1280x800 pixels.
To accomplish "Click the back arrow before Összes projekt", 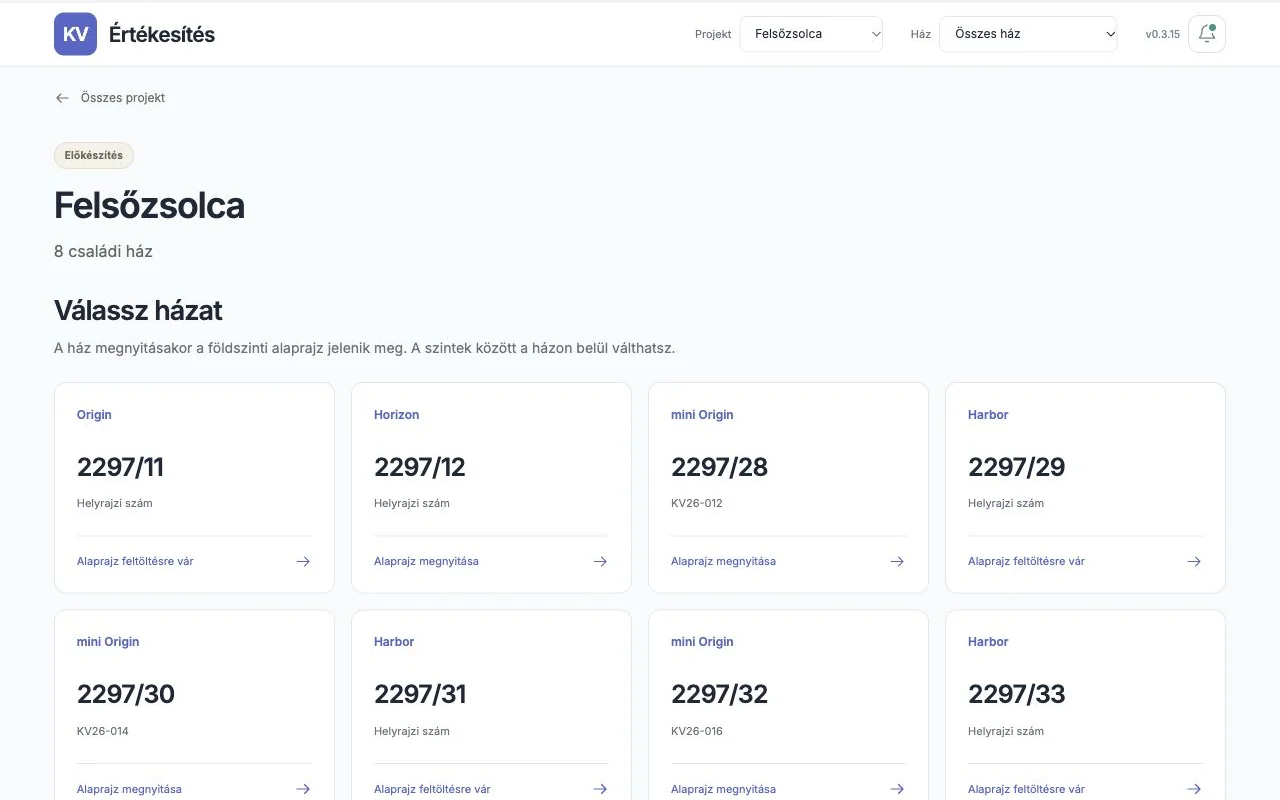I will click(x=62, y=98).
